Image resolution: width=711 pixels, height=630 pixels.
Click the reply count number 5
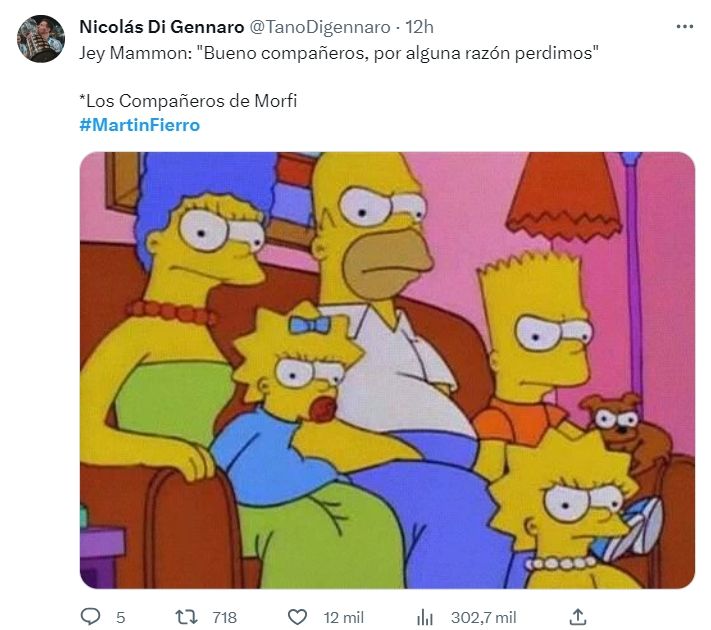tap(120, 617)
